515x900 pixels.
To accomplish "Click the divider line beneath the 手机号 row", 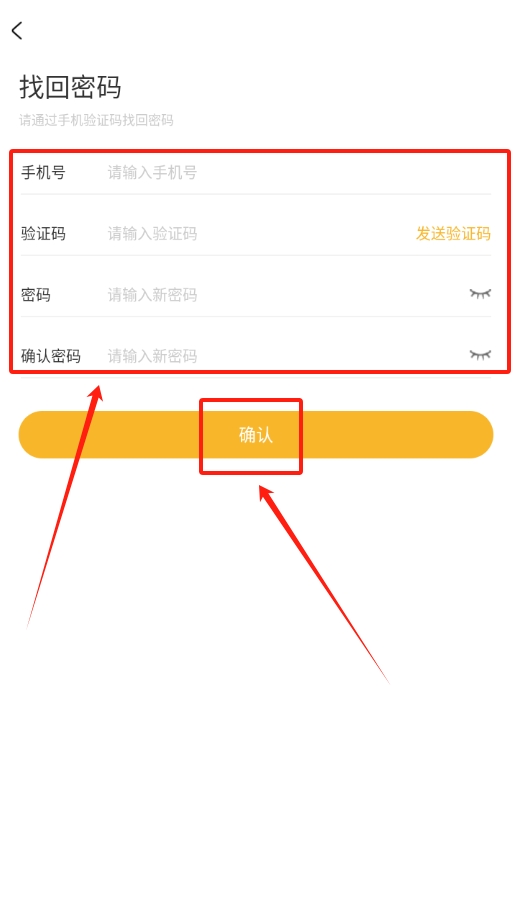I will (255, 194).
